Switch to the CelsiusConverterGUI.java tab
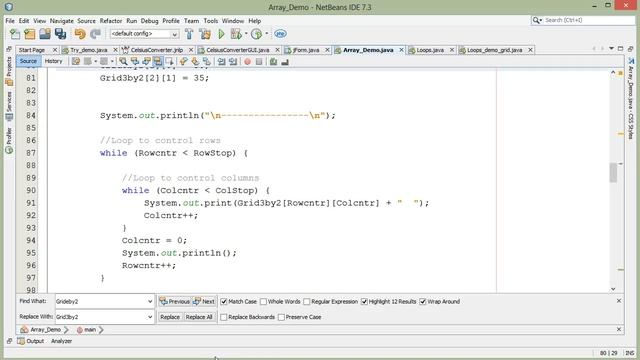Screen dimensions: 640x360 238,50
